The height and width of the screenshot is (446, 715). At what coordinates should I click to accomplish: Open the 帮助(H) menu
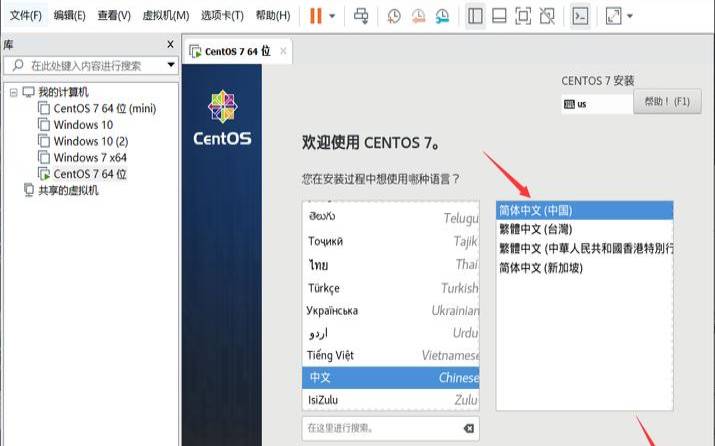[273, 16]
